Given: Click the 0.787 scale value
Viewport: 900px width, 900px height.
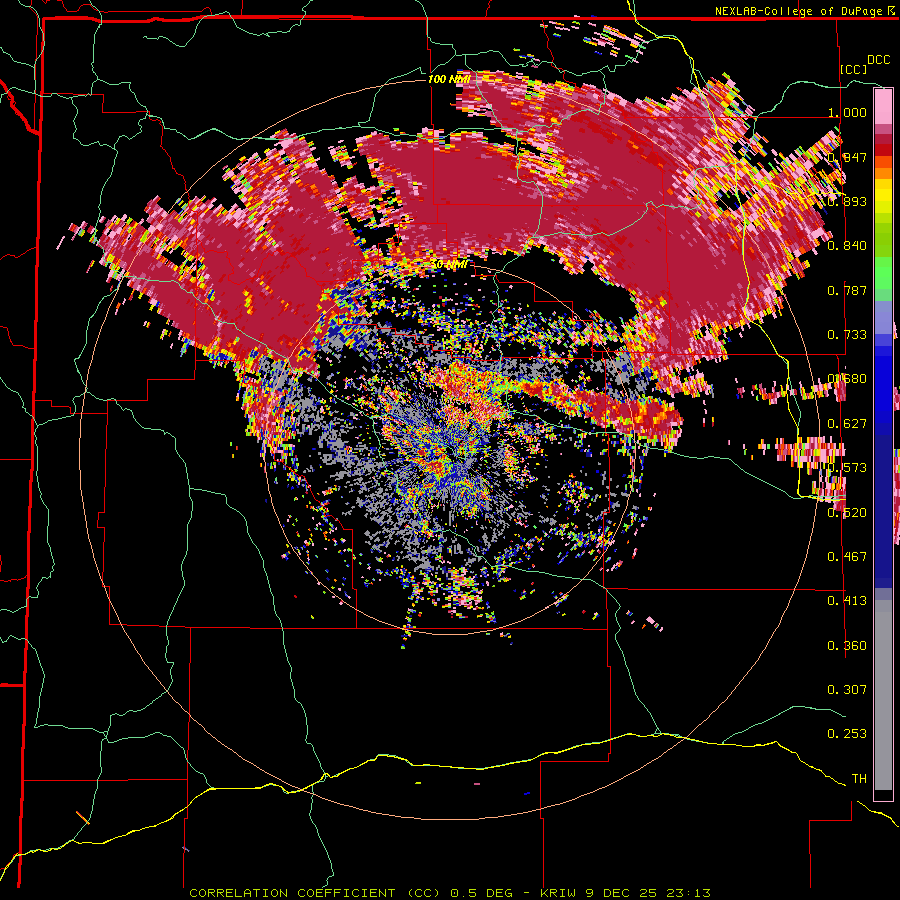Looking at the screenshot, I should [x=847, y=290].
